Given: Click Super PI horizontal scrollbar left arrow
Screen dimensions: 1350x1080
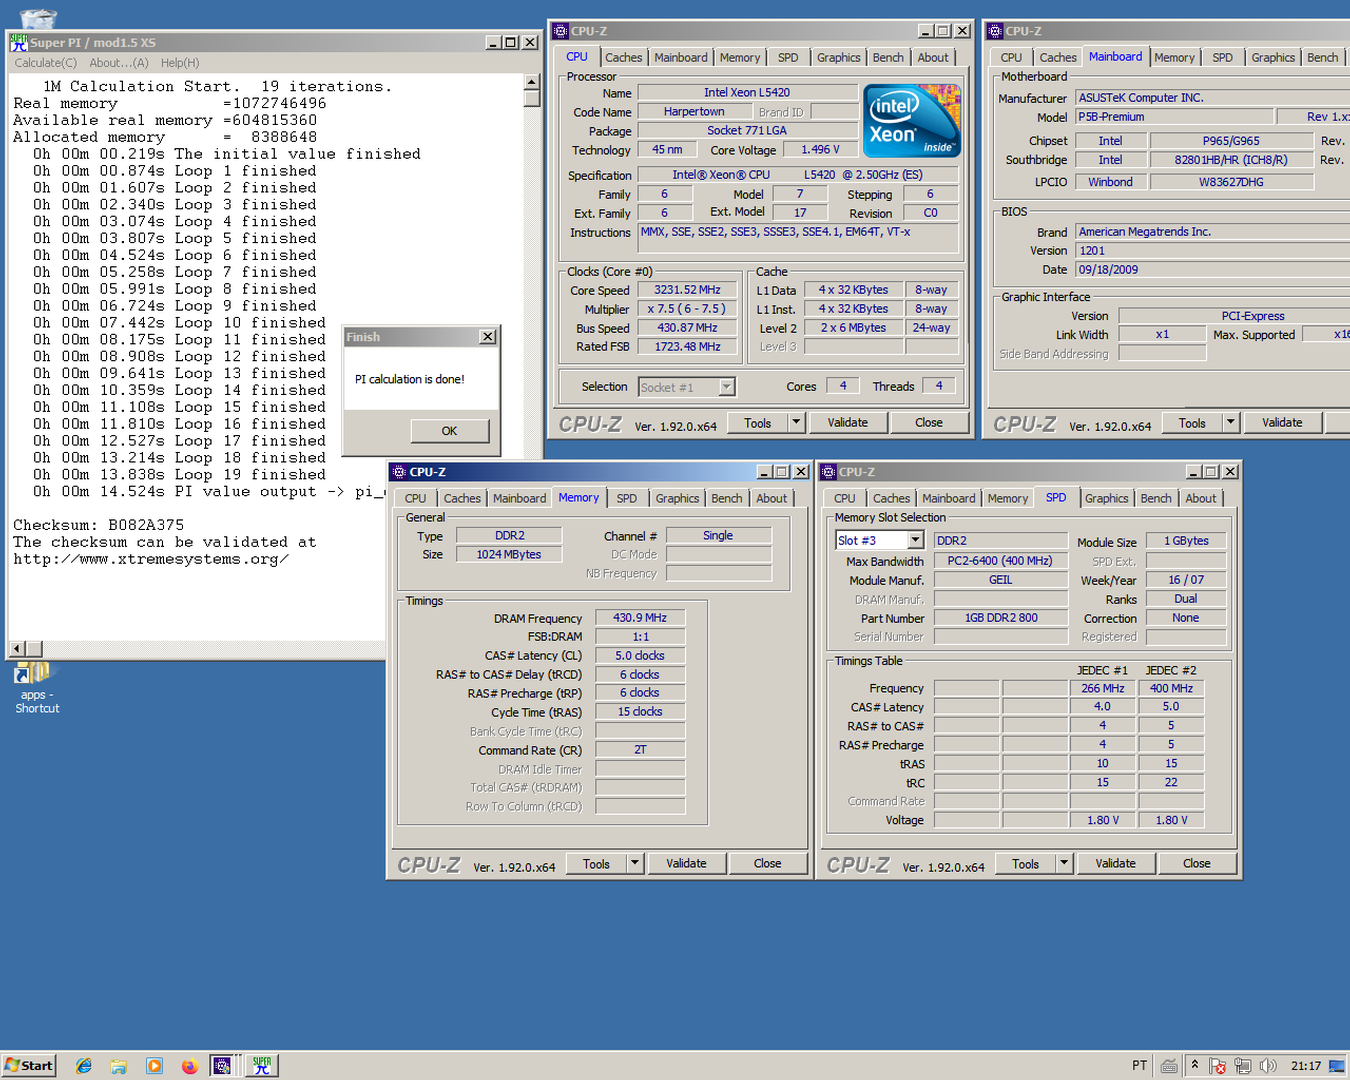Looking at the screenshot, I should (17, 649).
